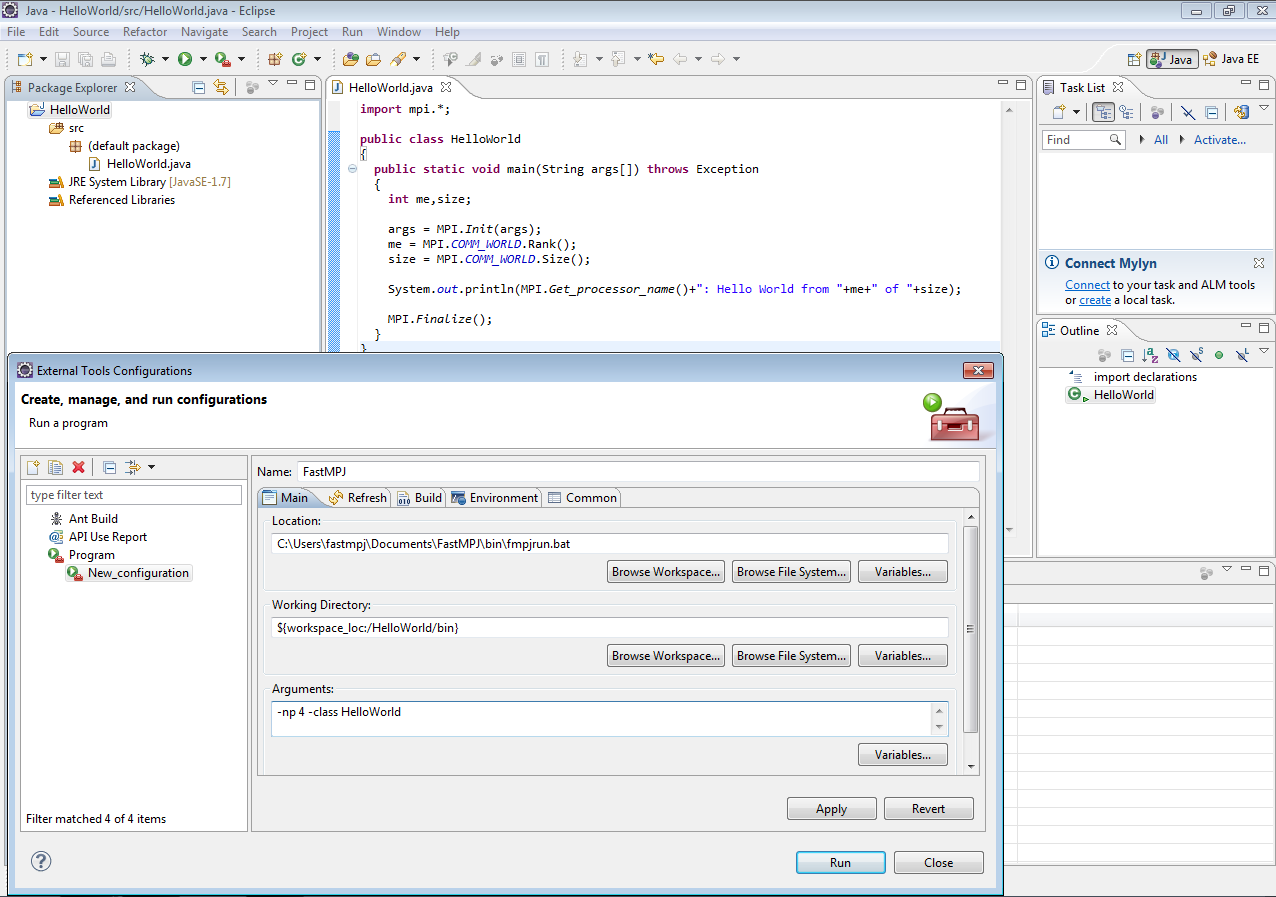Click the 'type filter text' field
The height and width of the screenshot is (897, 1276).
[134, 495]
